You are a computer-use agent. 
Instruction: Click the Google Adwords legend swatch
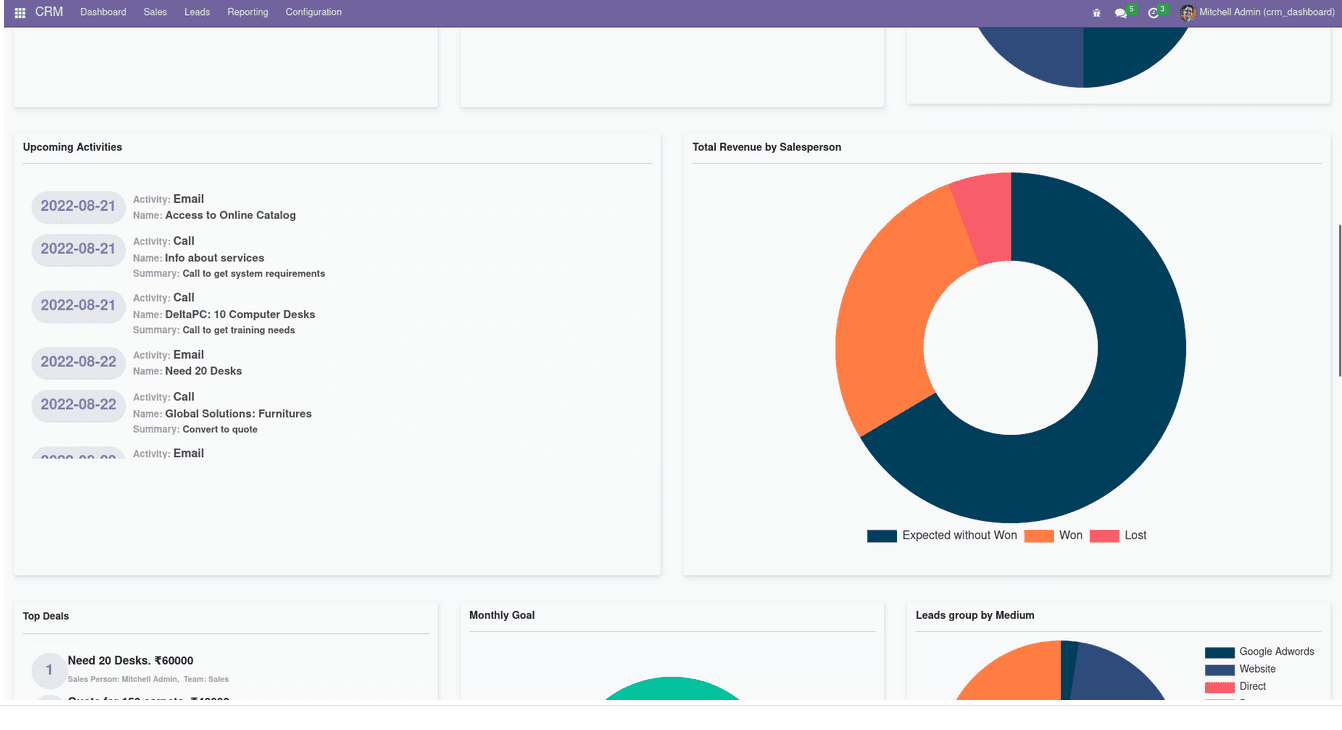(1220, 652)
